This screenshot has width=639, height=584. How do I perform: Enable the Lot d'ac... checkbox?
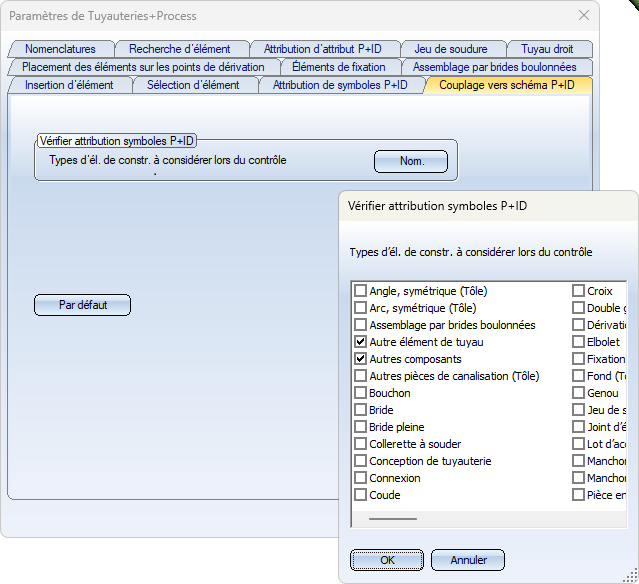point(578,443)
